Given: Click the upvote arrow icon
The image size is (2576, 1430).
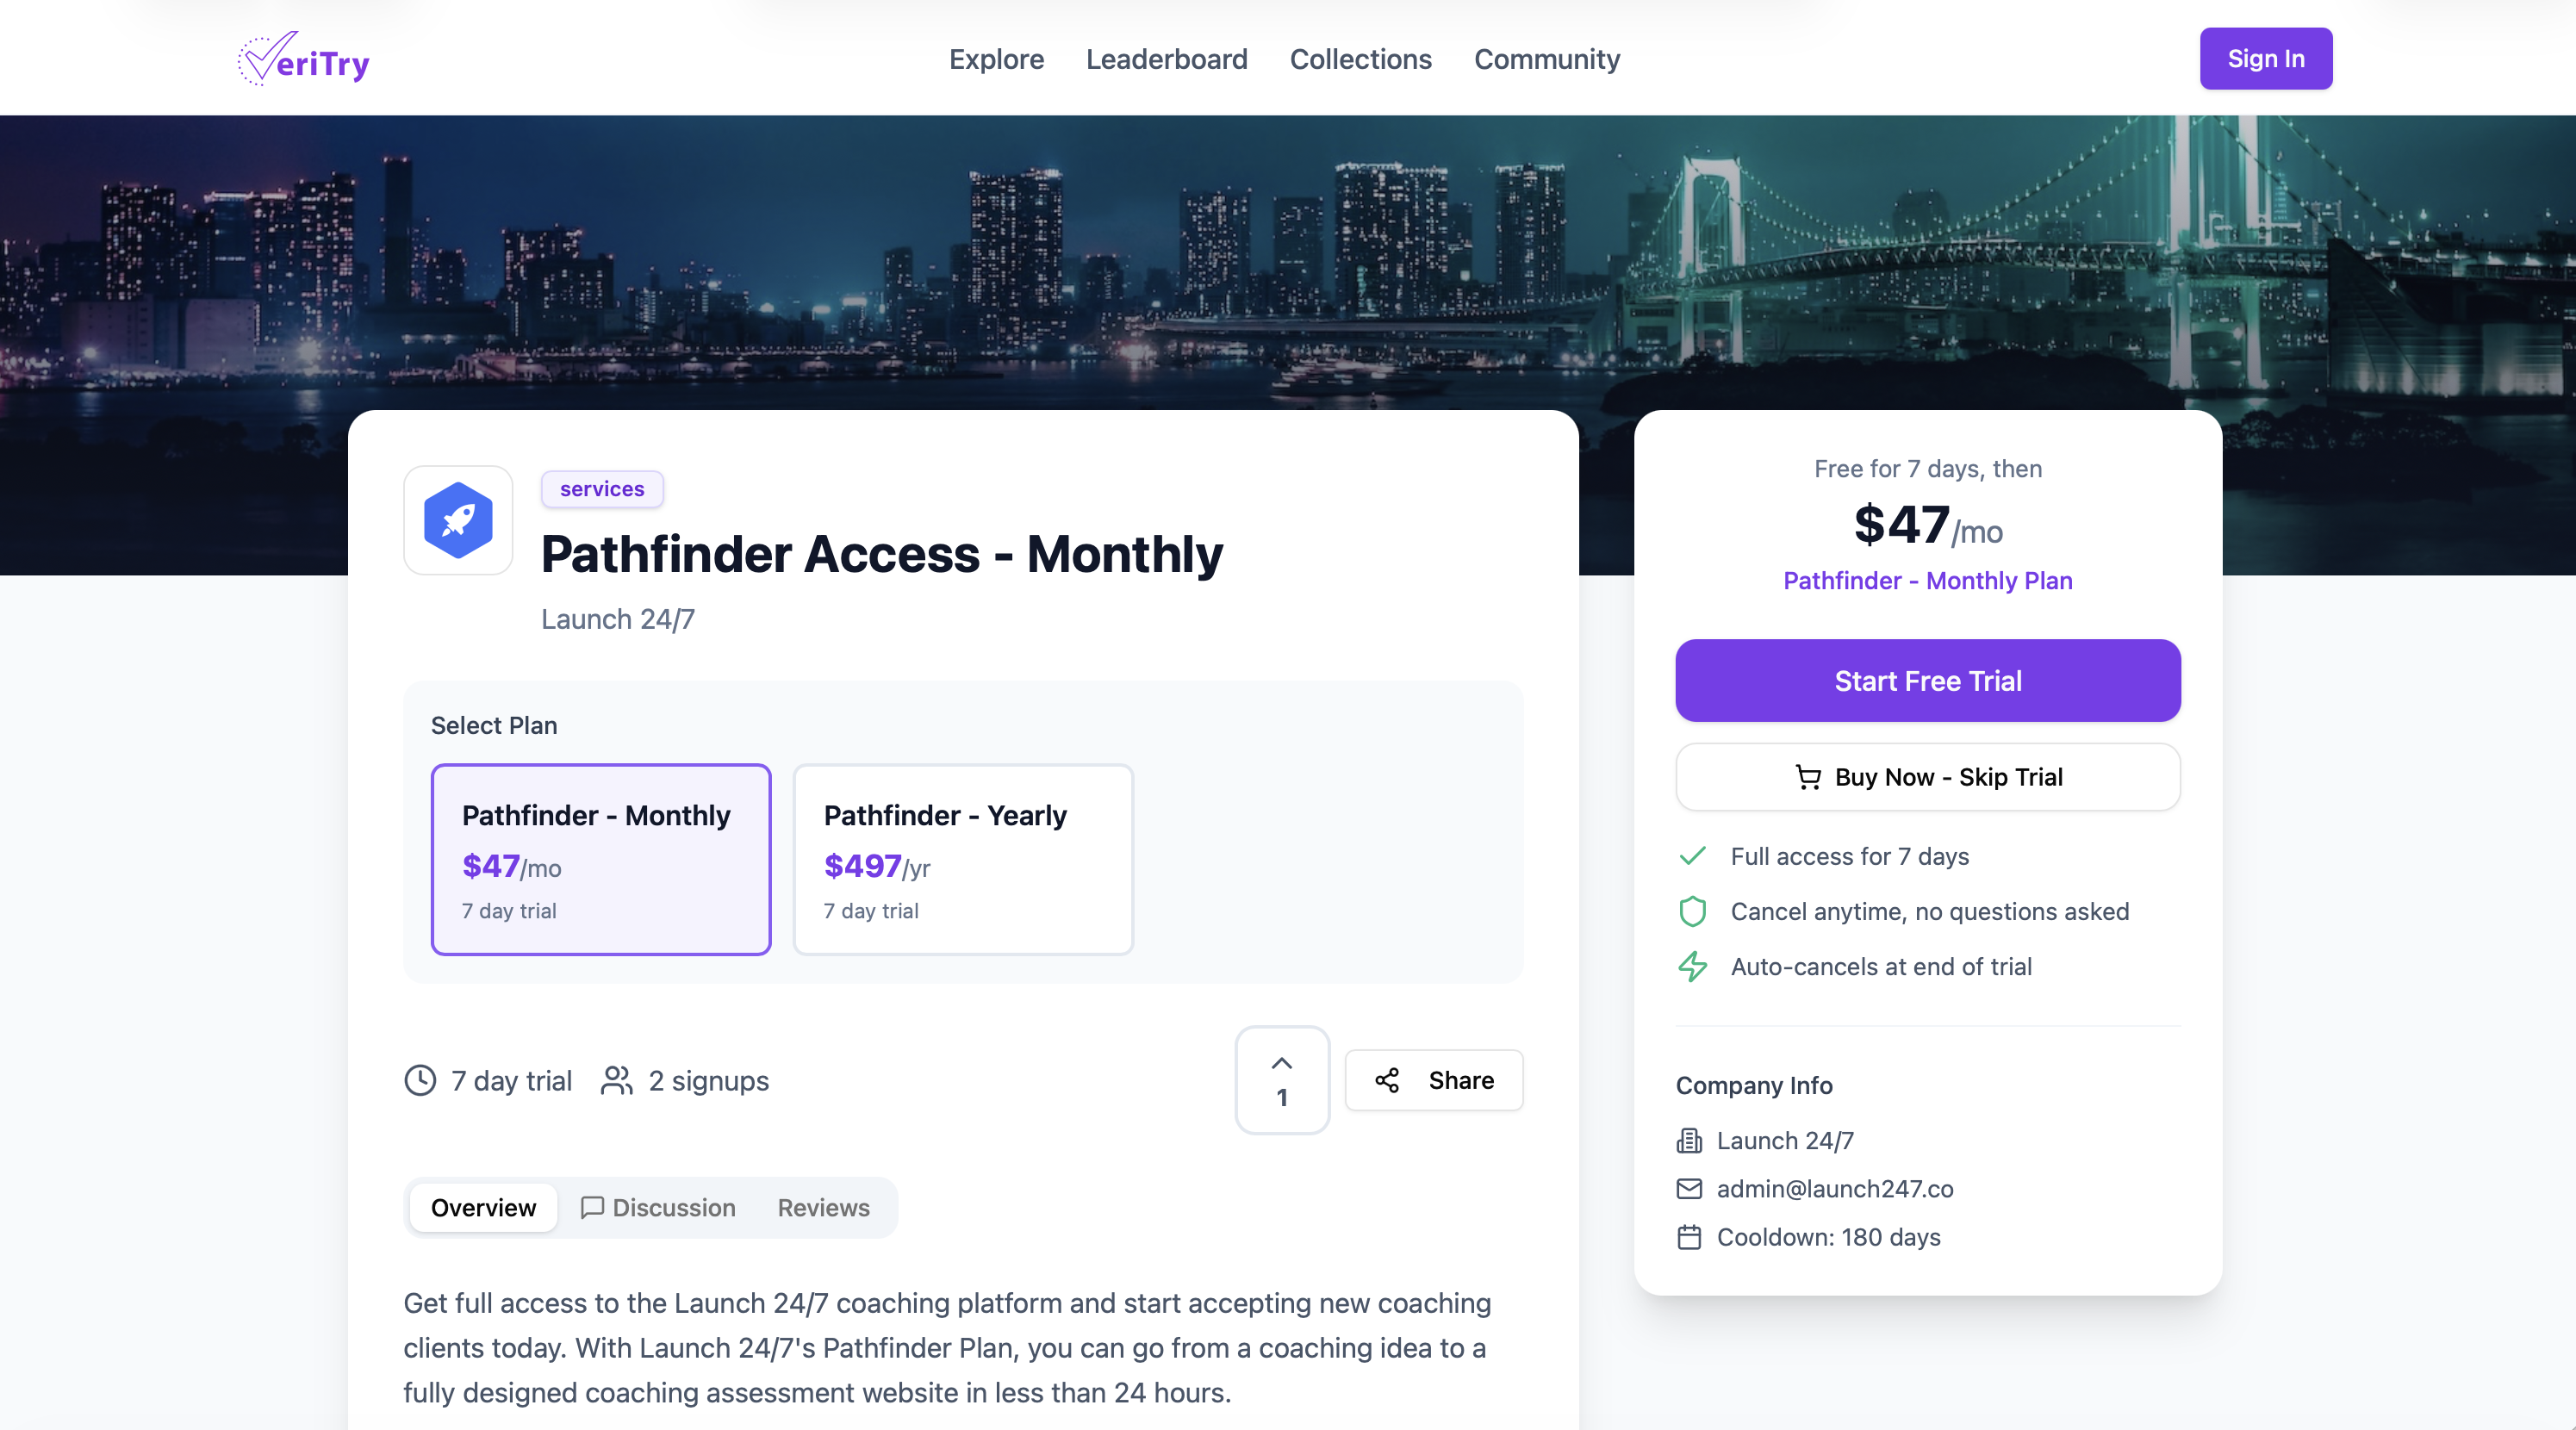Looking at the screenshot, I should click(1281, 1063).
